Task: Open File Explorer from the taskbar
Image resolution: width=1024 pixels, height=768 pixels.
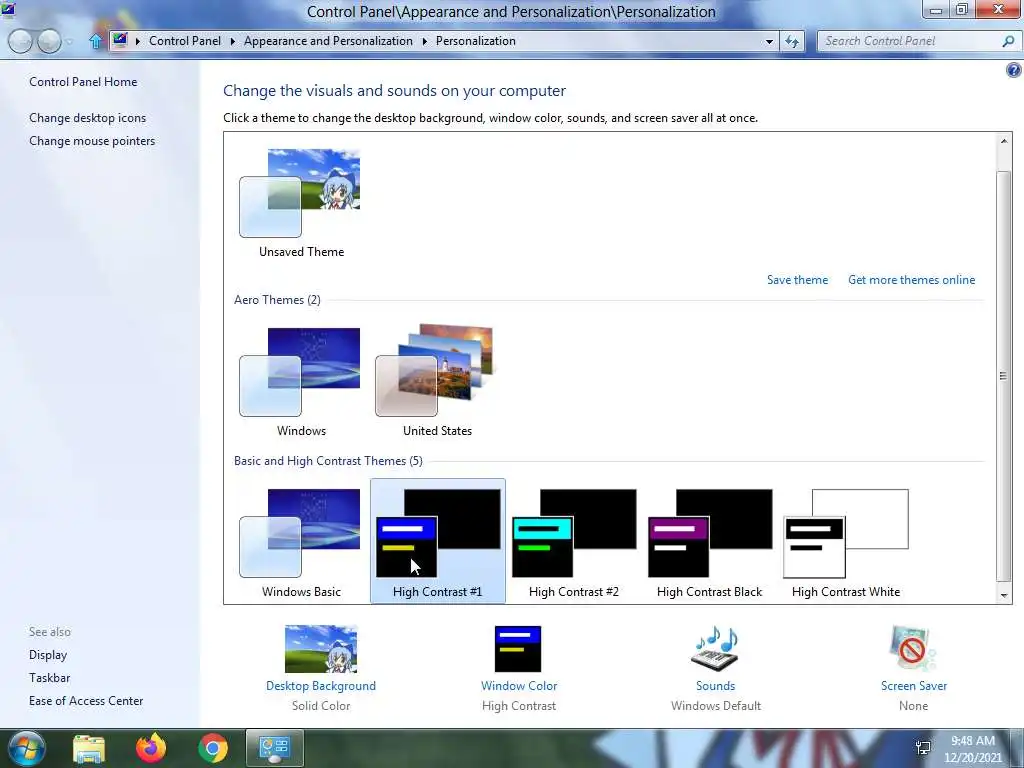Action: coord(89,748)
